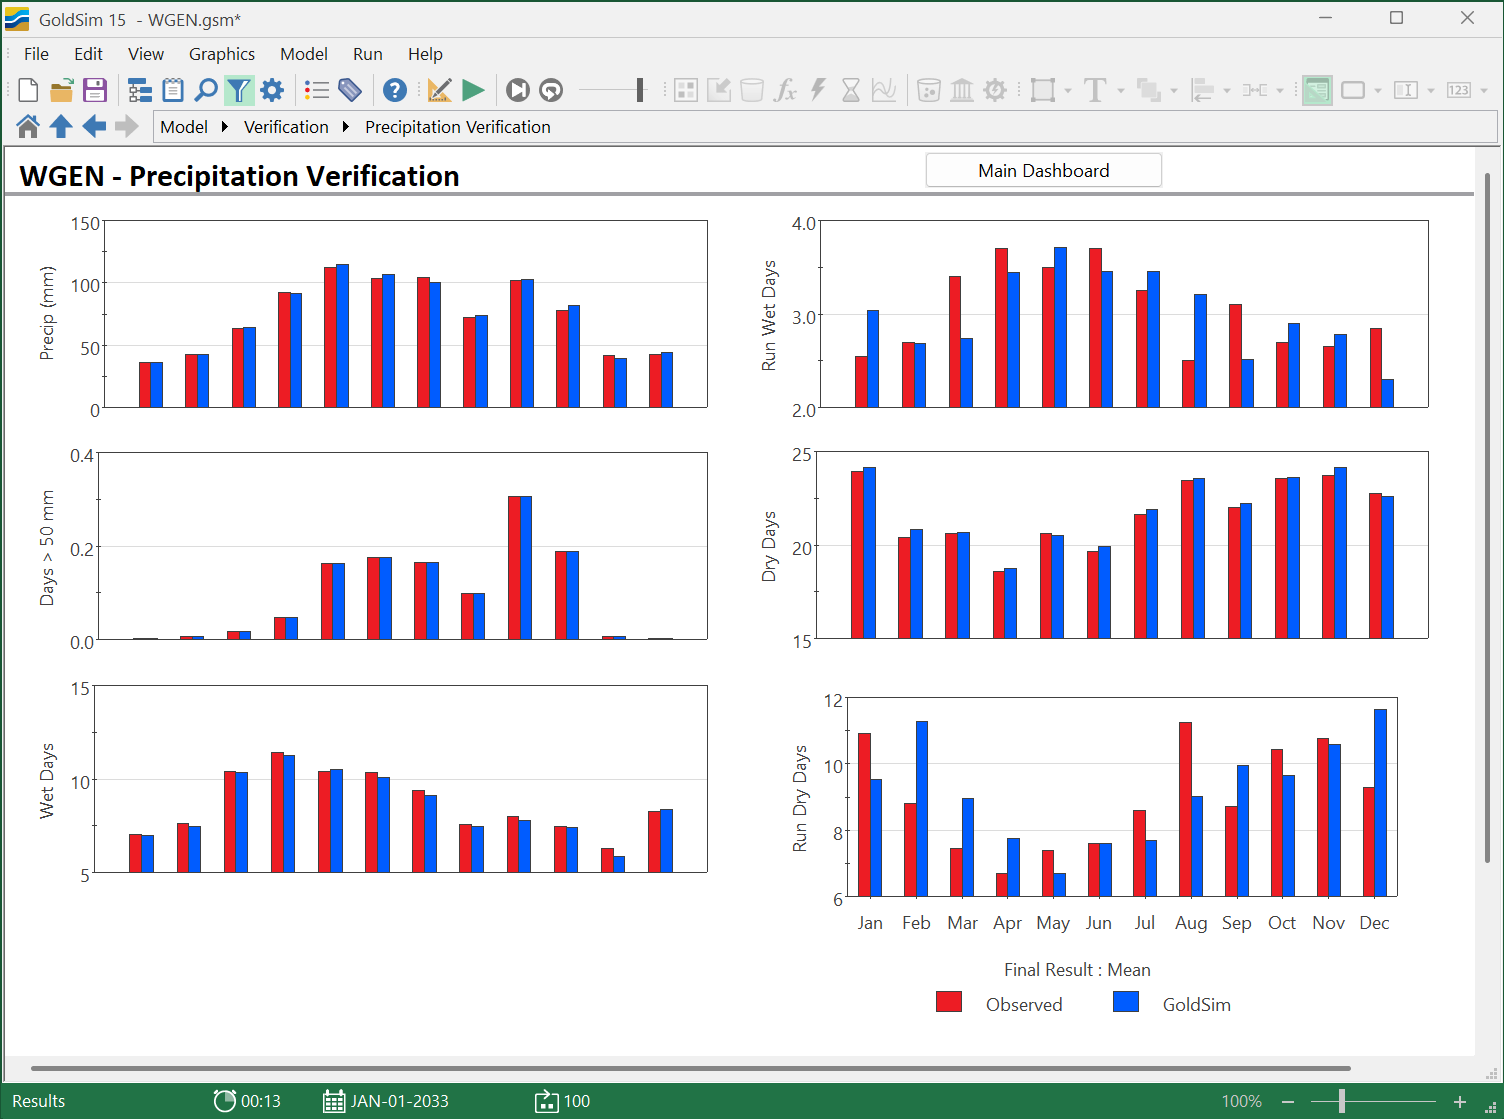
Task: Open the Graphics menu
Action: pos(222,54)
